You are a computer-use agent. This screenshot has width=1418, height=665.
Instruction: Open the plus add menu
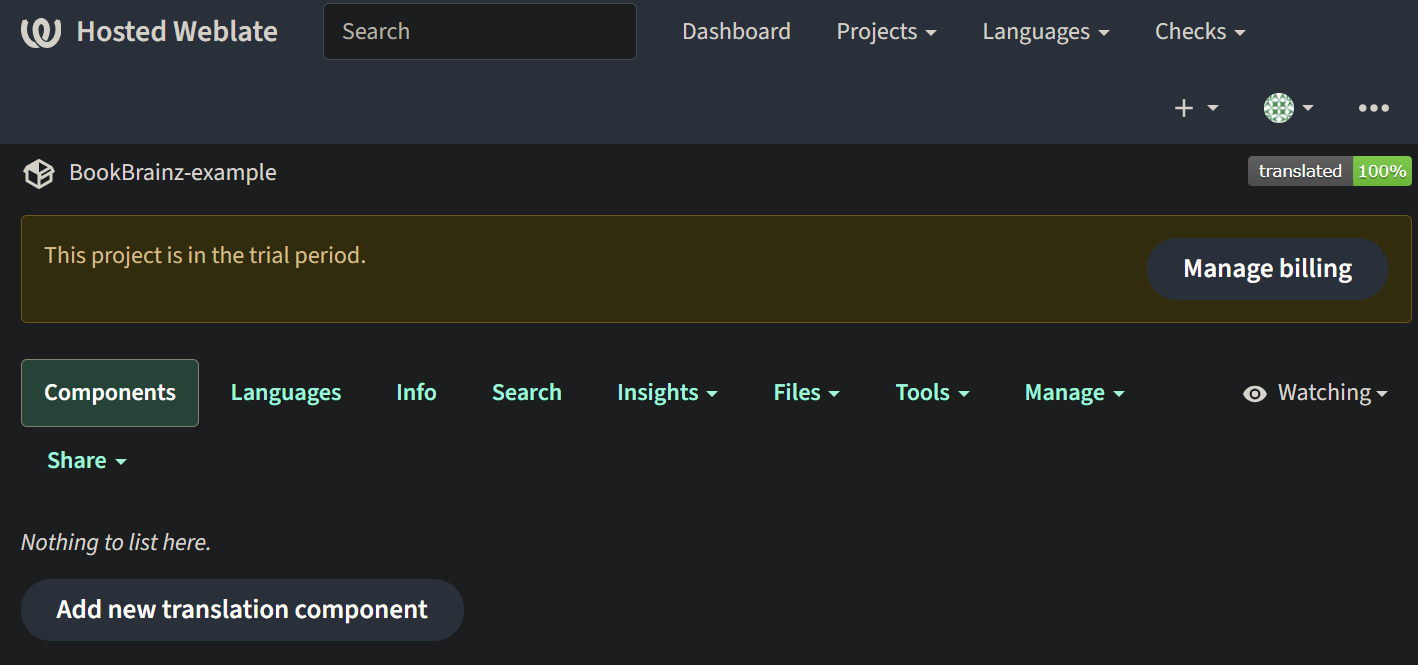1196,108
